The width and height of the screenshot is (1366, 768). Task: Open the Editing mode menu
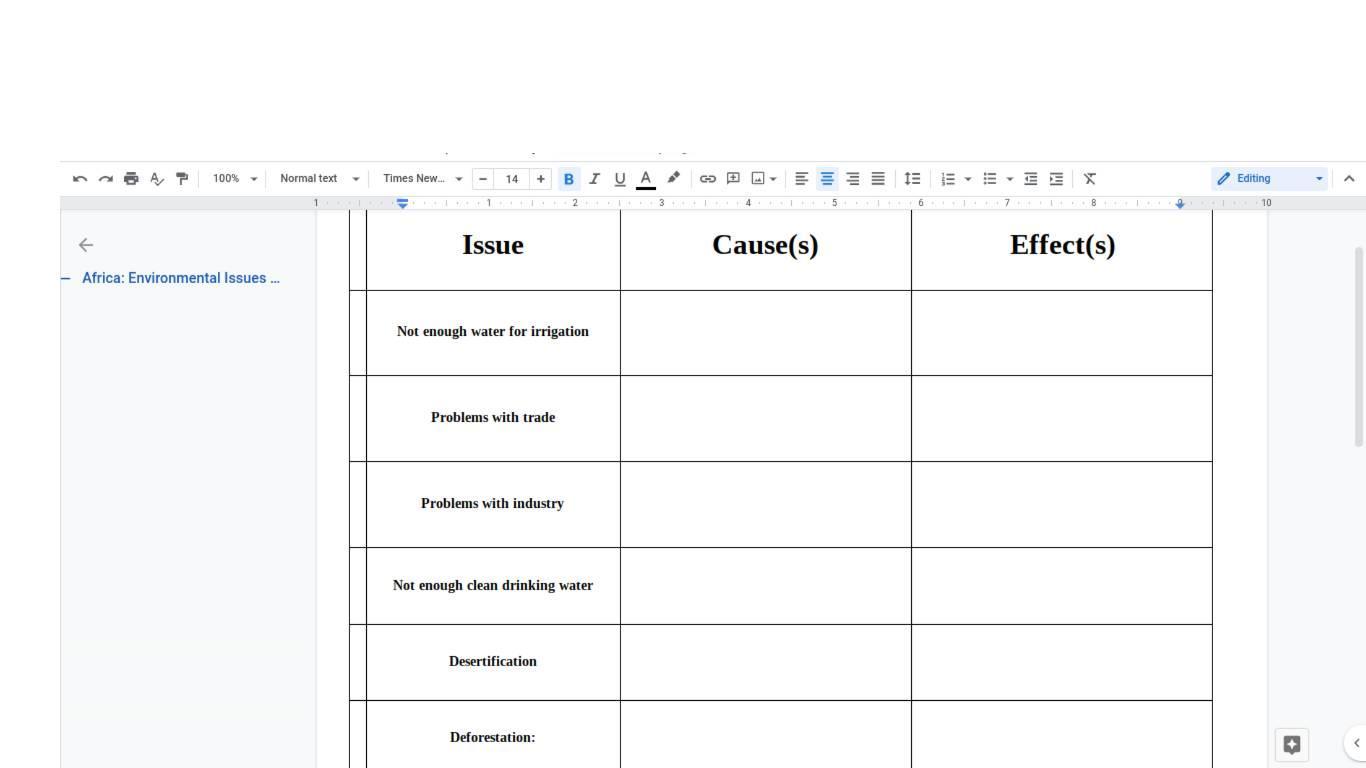[x=1269, y=179]
